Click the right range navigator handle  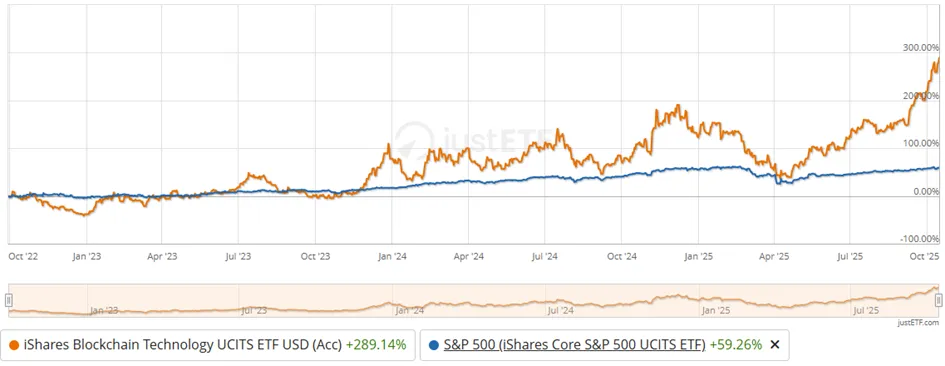938,300
